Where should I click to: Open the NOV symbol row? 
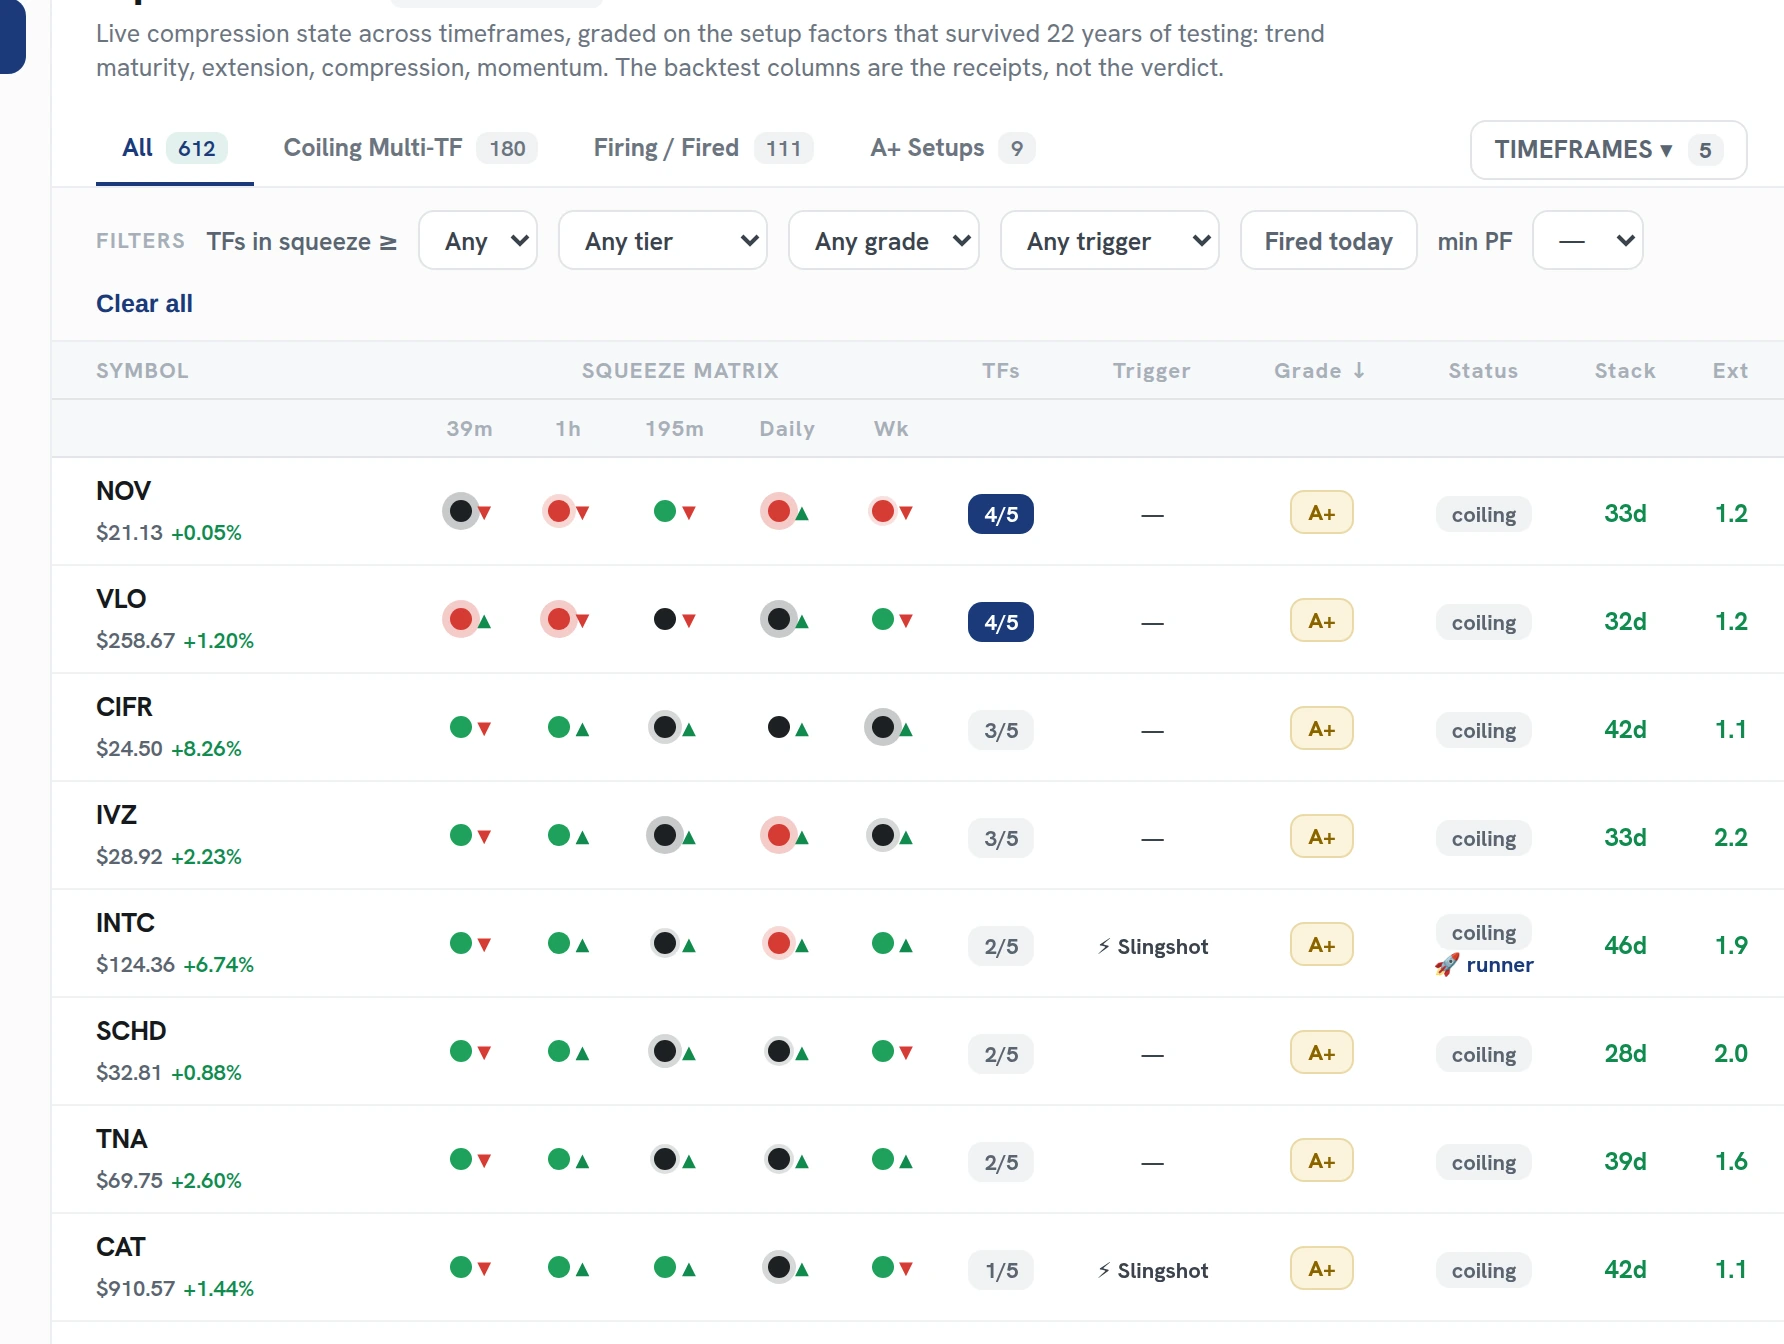click(918, 512)
